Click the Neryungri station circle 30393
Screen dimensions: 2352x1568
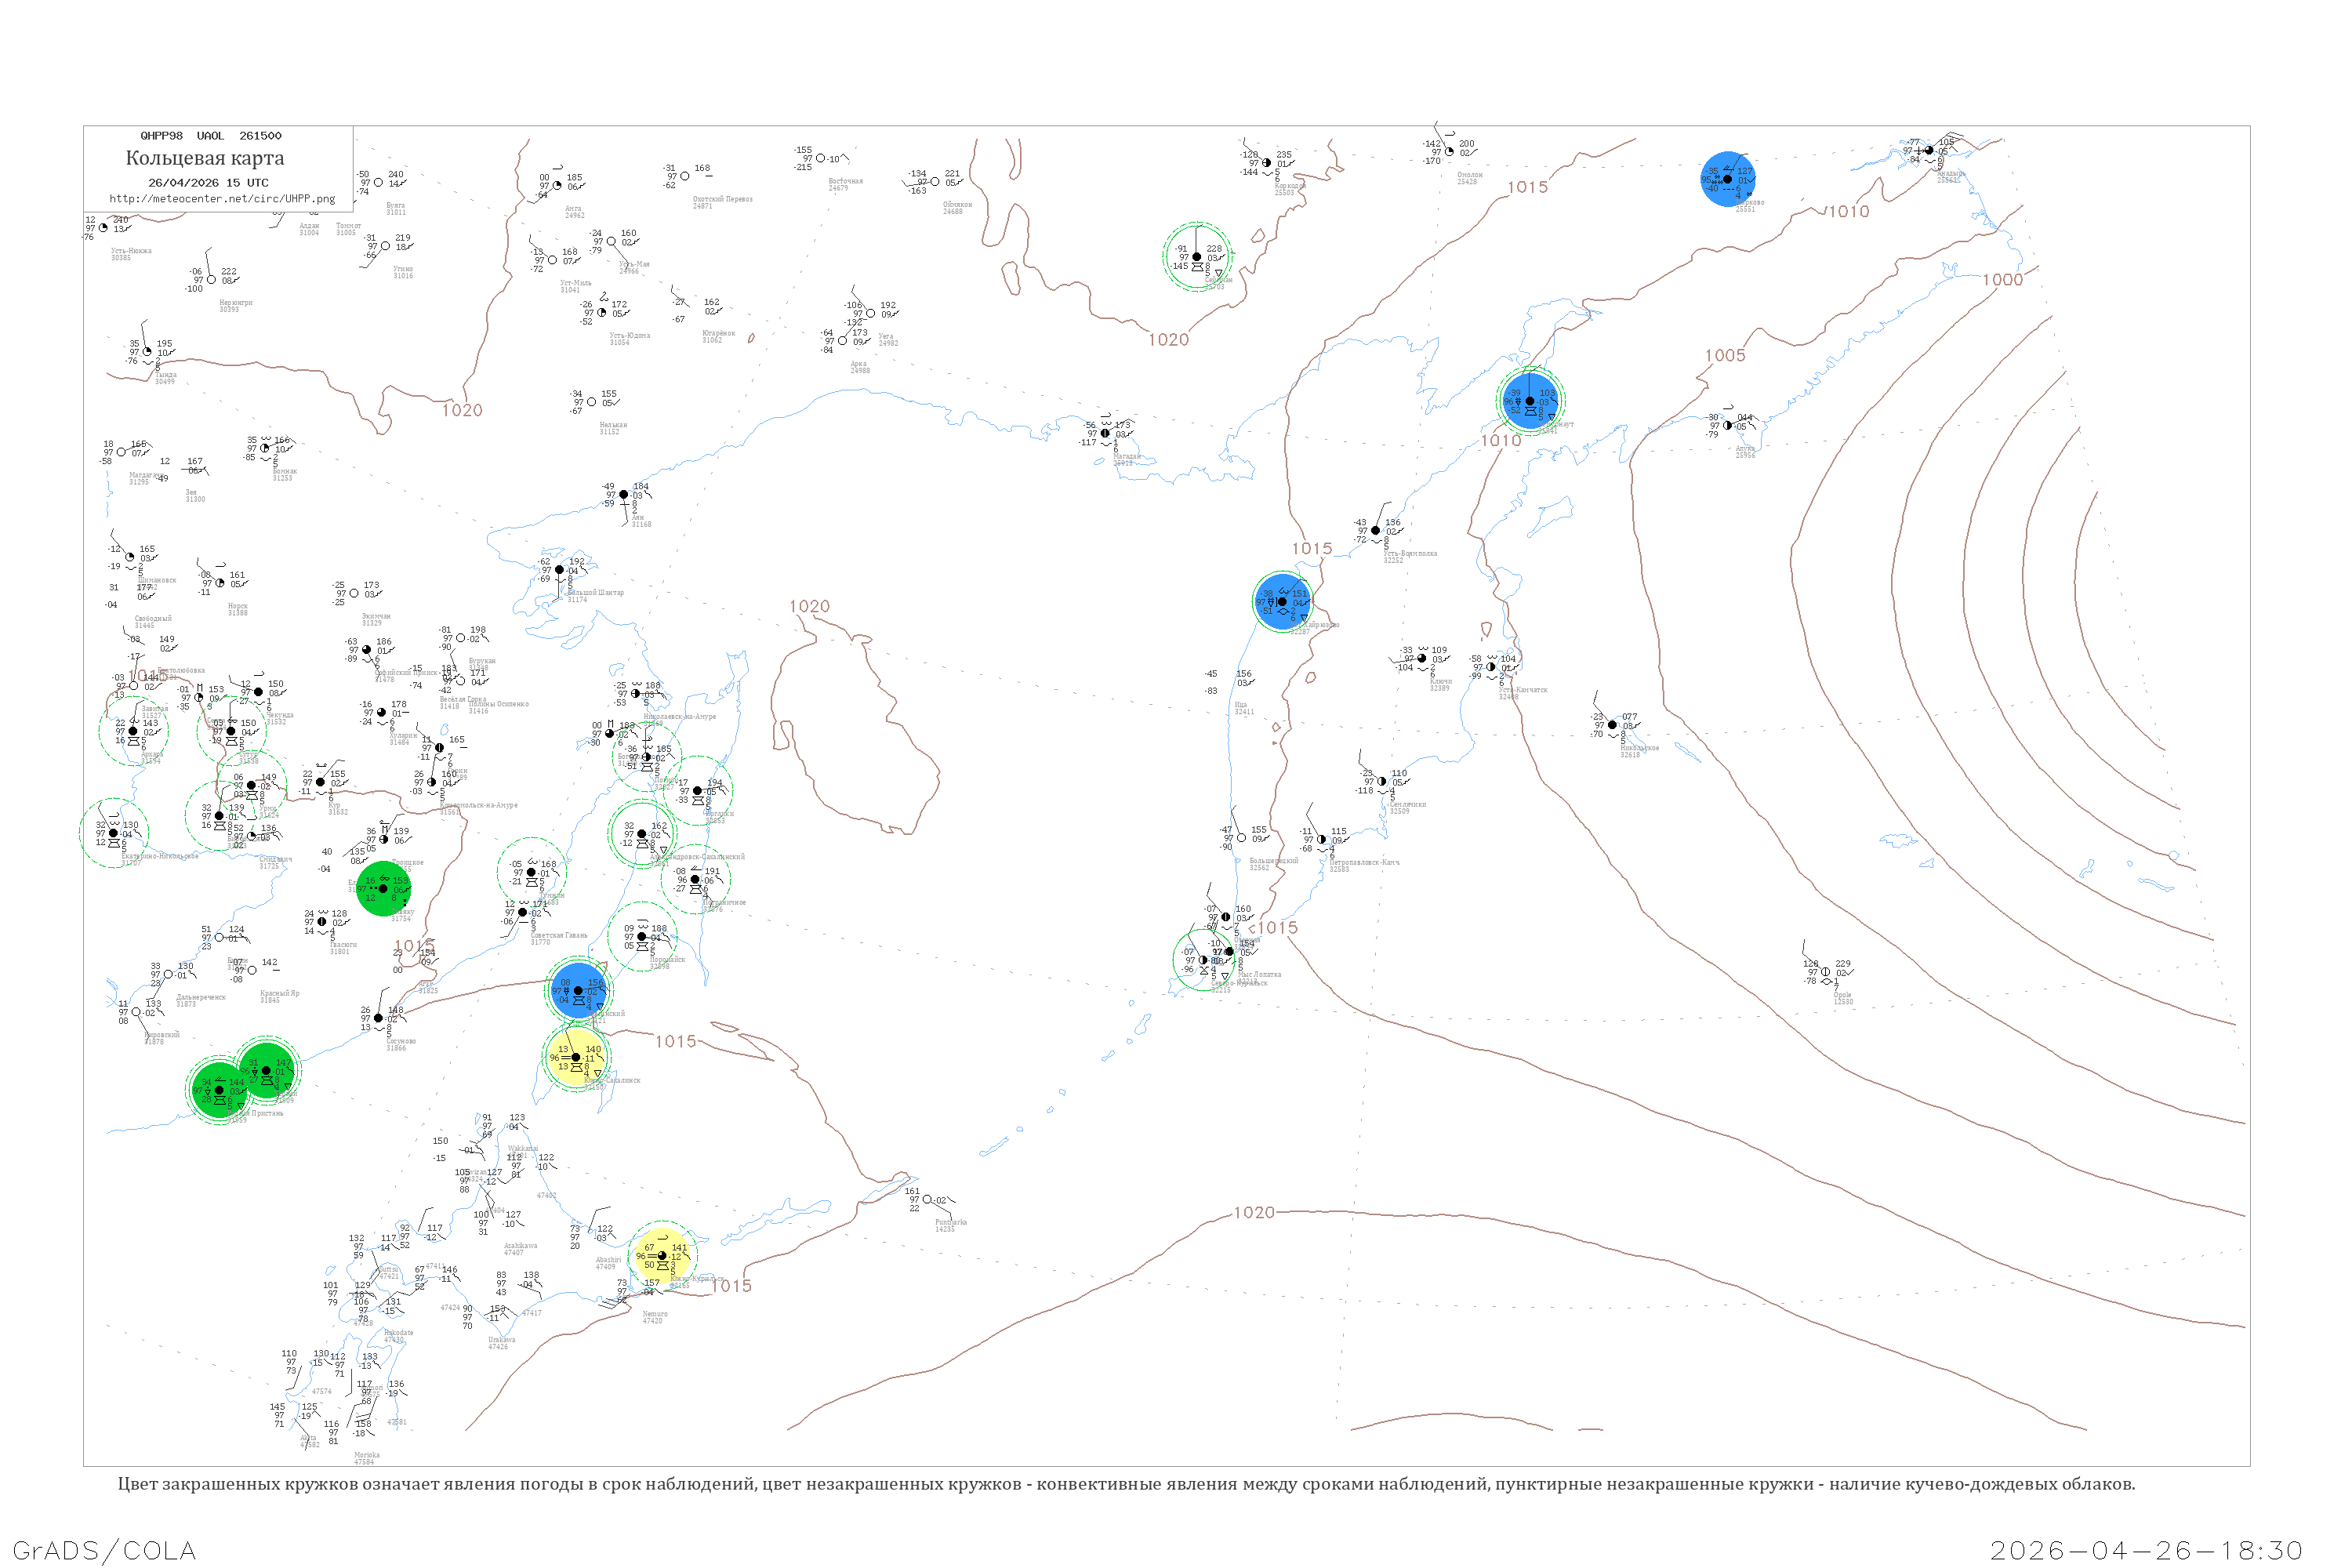pos(211,280)
